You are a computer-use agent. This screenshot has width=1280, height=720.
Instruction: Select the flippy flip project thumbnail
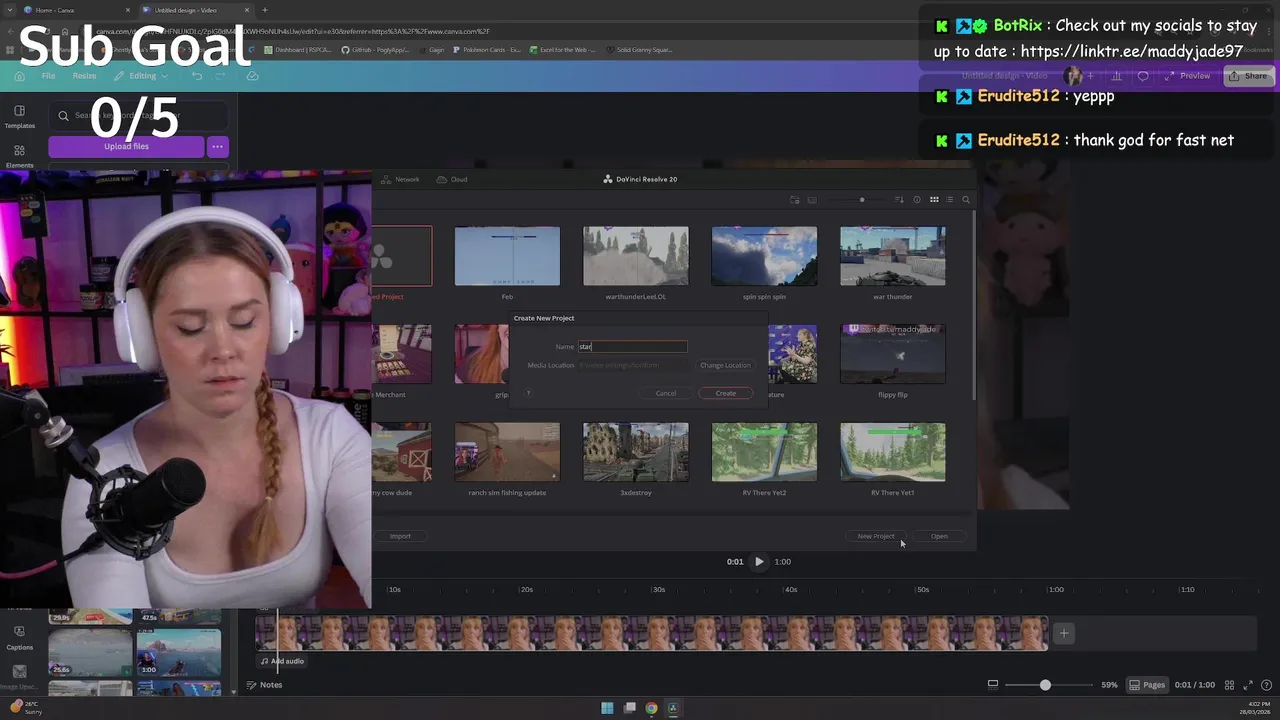(893, 354)
